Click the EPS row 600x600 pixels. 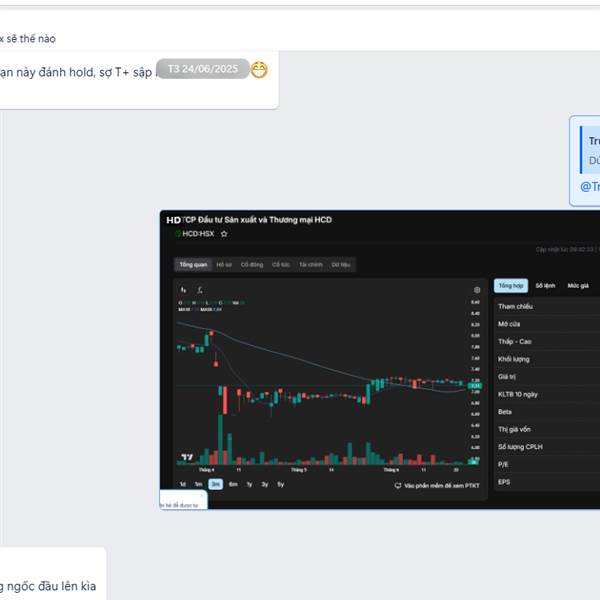point(547,482)
